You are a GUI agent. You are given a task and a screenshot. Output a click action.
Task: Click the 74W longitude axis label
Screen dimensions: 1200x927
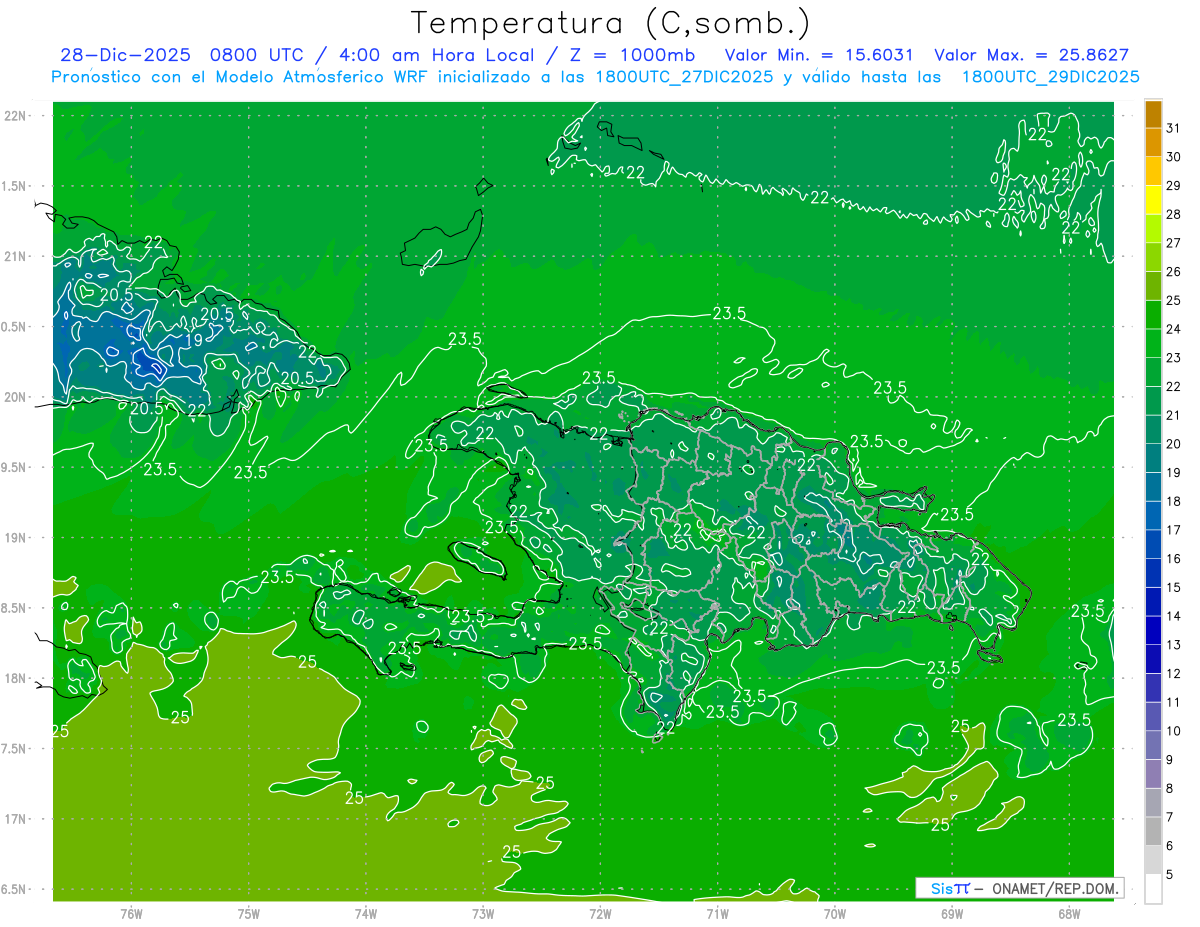coord(366,913)
